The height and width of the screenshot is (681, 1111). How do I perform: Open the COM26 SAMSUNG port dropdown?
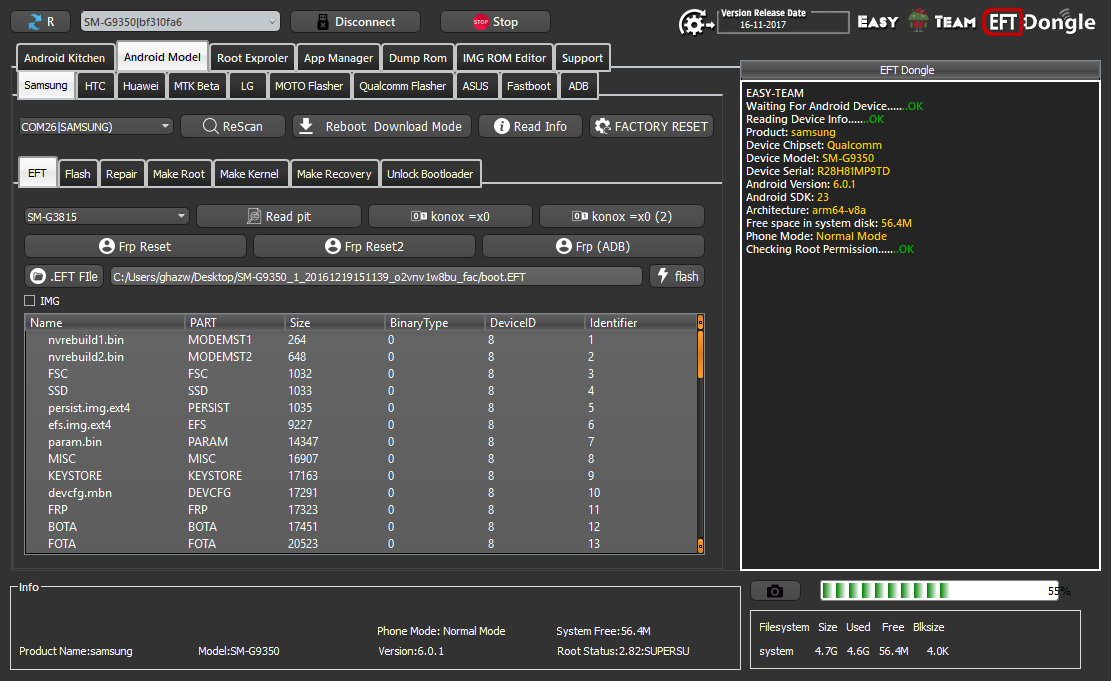pyautogui.click(x=96, y=126)
